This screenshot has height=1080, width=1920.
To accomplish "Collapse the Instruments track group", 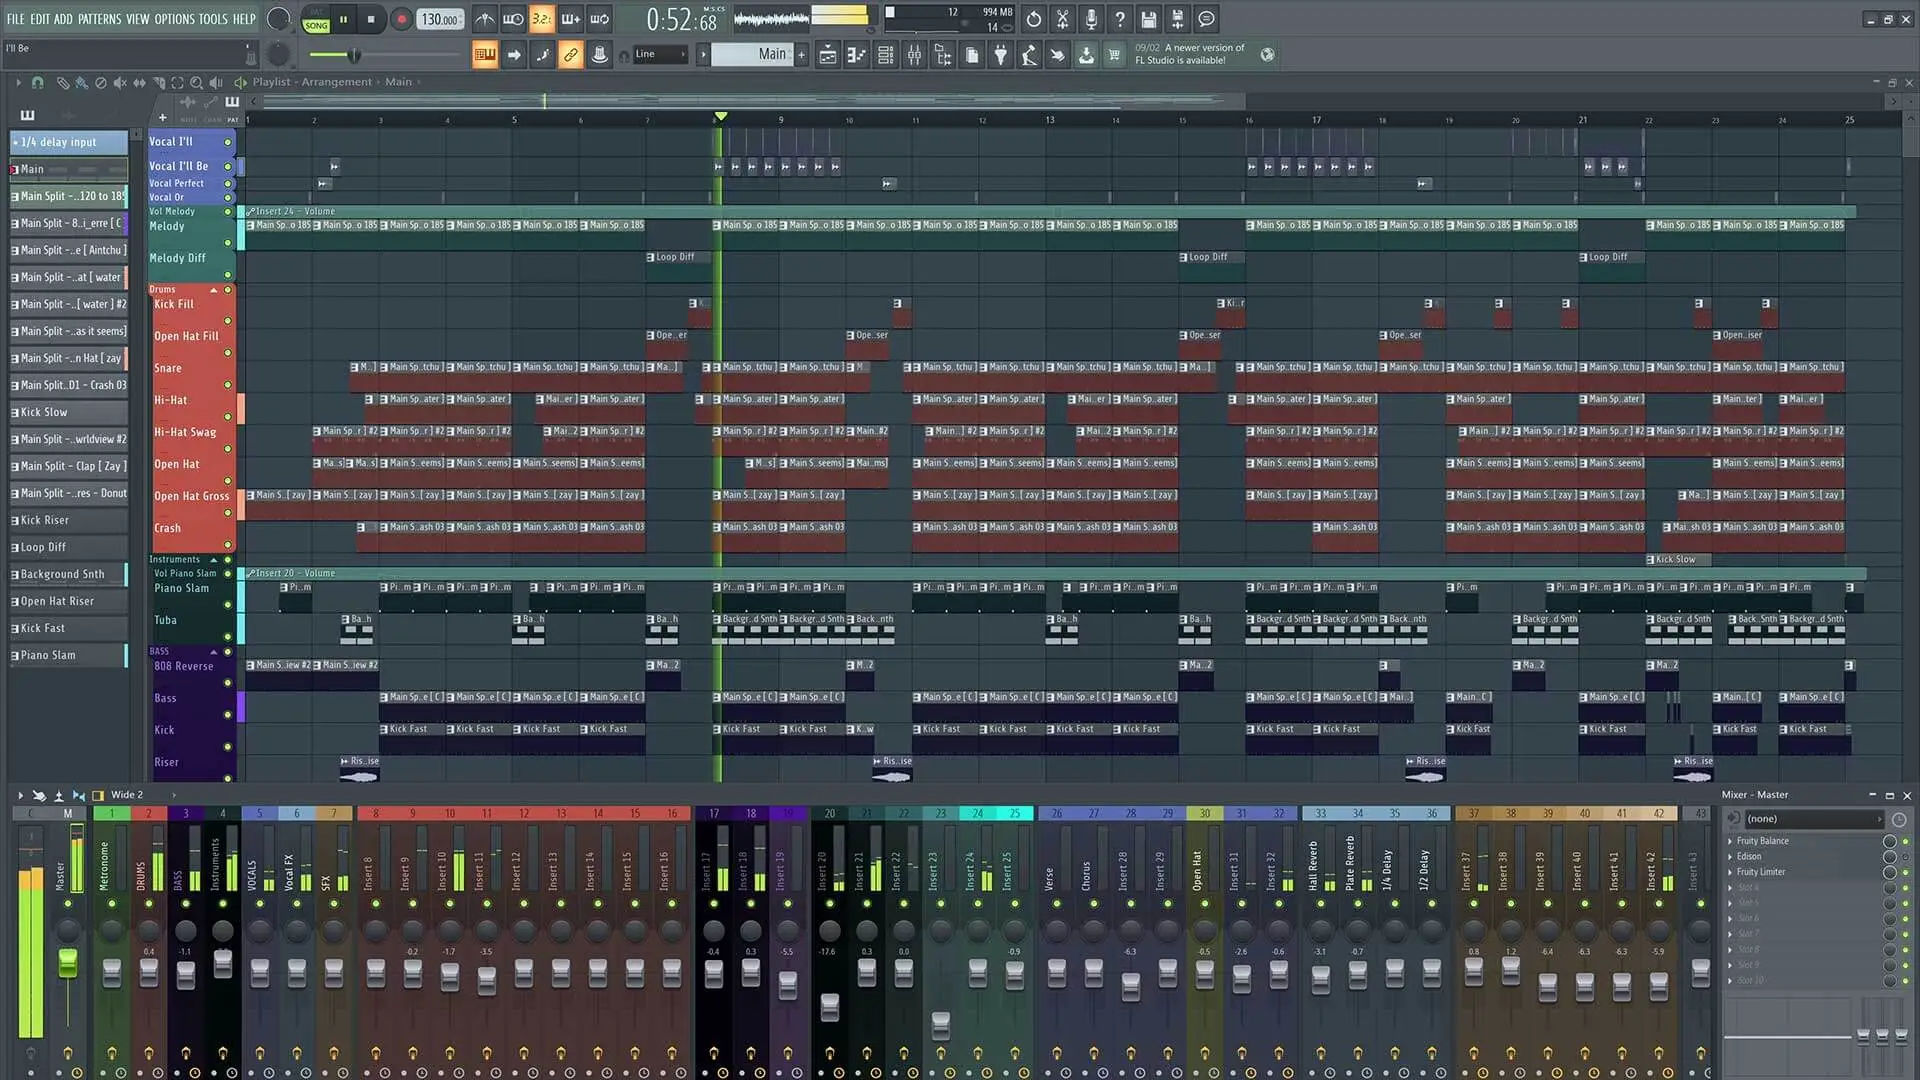I will tap(213, 560).
